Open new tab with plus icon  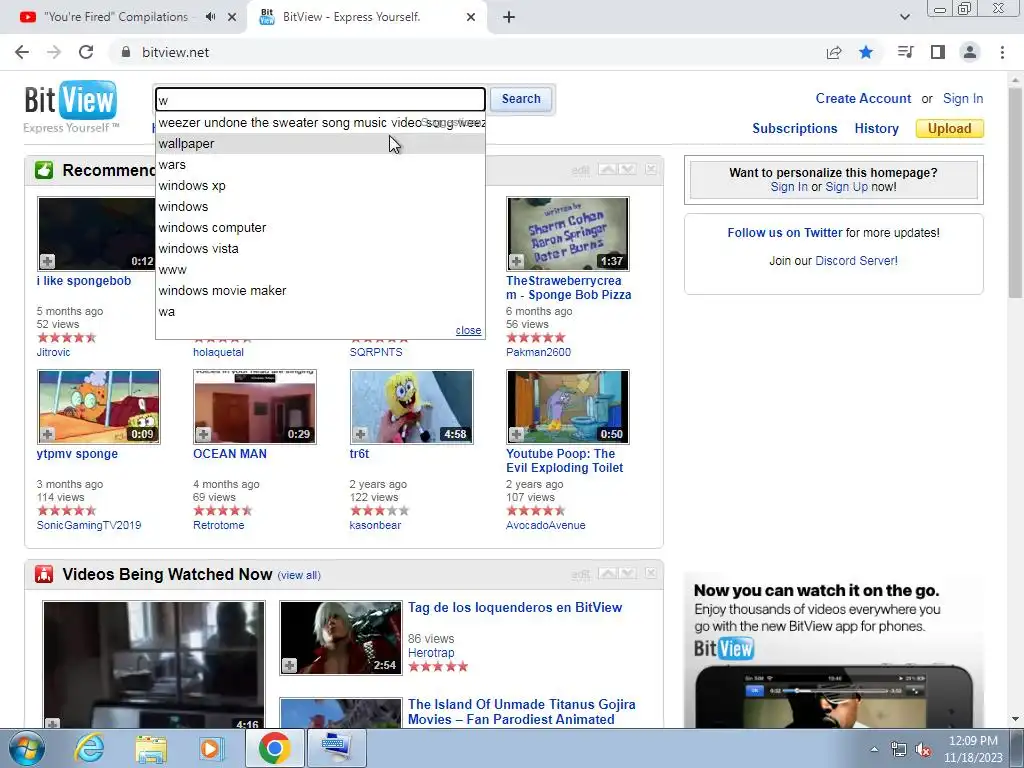tap(509, 17)
